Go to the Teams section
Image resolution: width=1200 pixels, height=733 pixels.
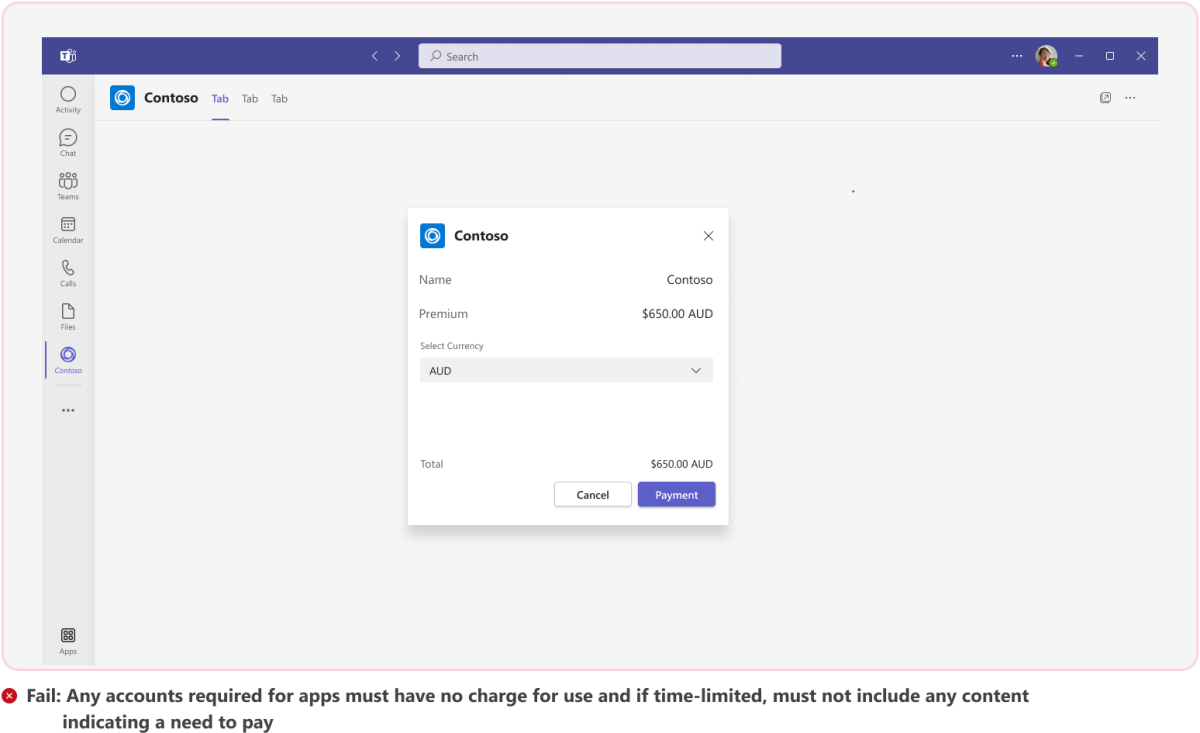coord(67,184)
